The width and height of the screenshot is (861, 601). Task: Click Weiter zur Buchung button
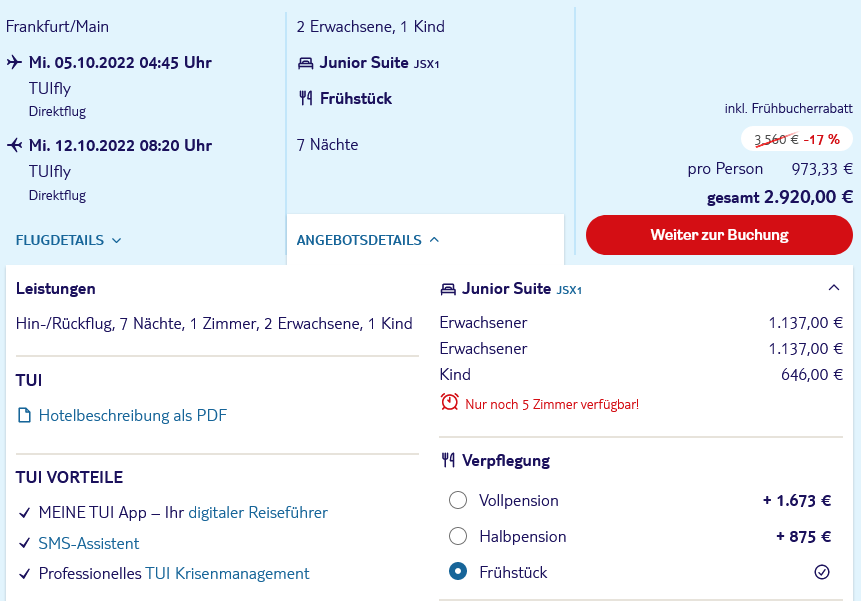point(719,235)
